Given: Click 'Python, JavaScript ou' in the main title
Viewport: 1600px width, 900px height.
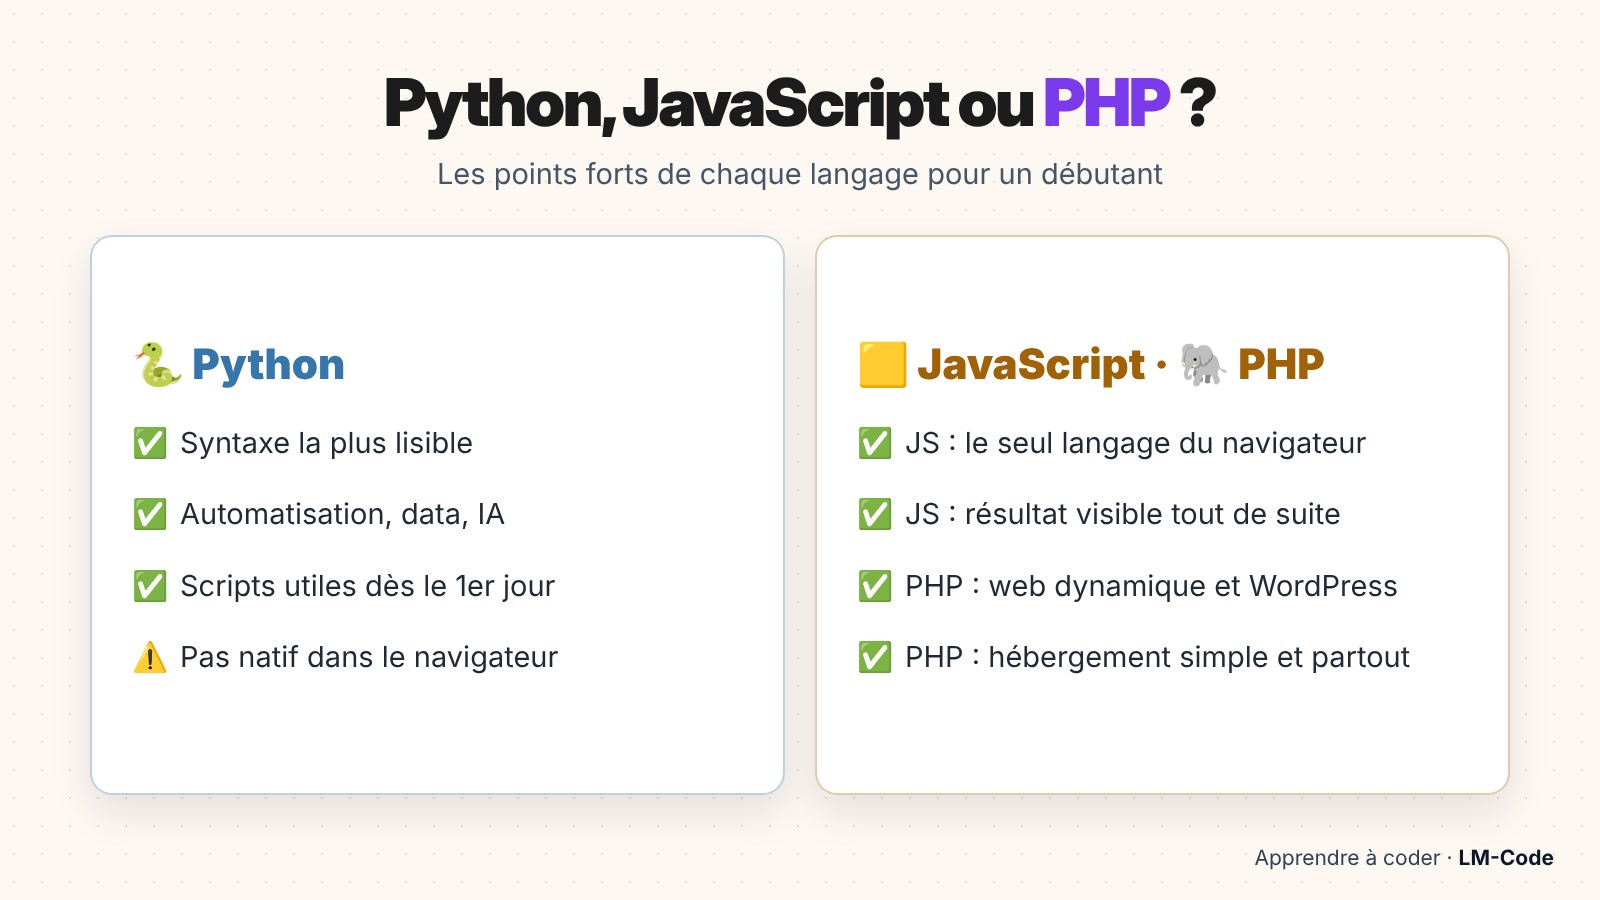Looking at the screenshot, I should click(709, 105).
